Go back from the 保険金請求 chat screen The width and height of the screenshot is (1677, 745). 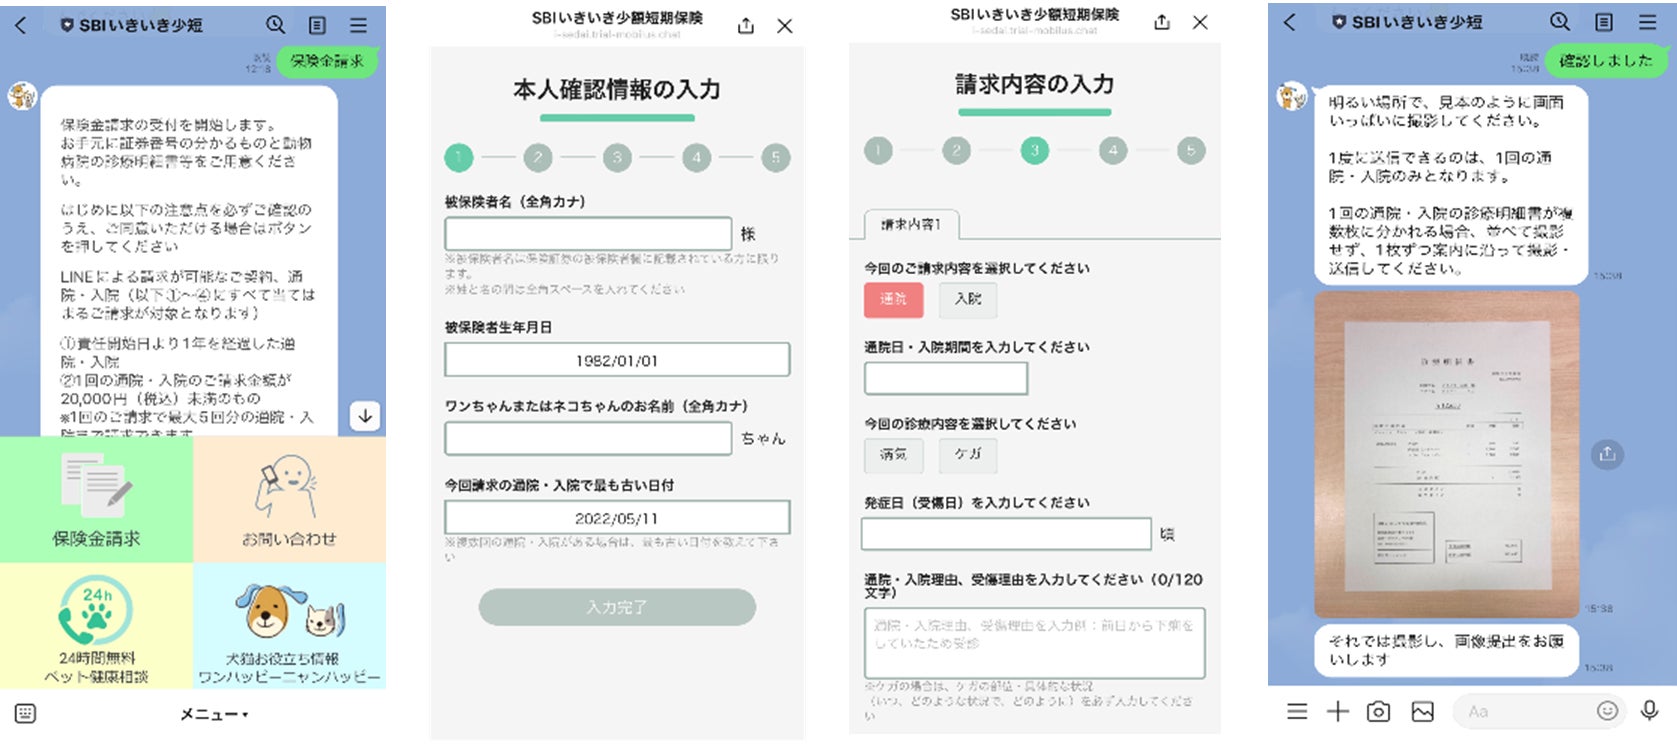(21, 25)
